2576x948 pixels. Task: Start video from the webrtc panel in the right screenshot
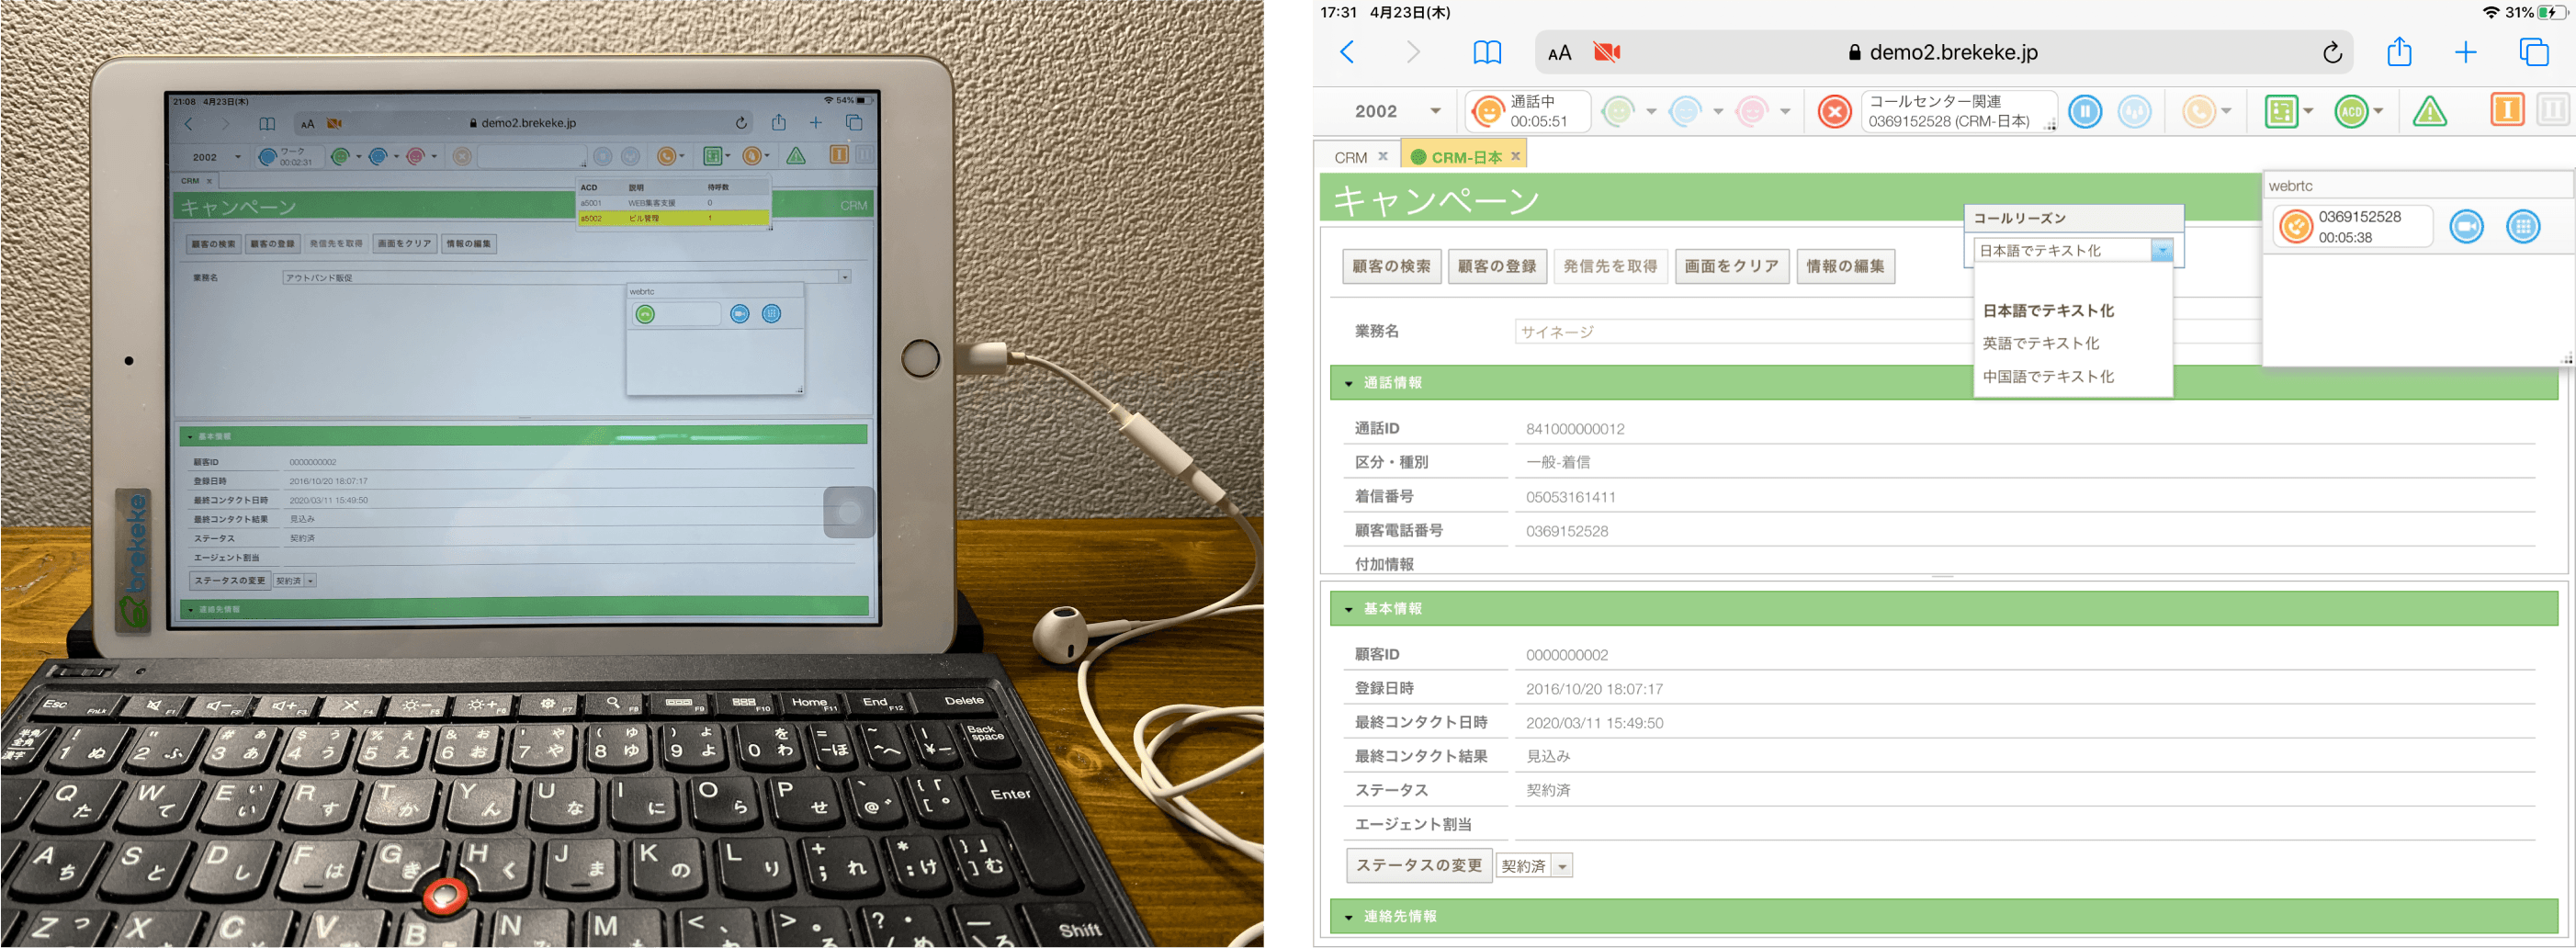[2466, 227]
